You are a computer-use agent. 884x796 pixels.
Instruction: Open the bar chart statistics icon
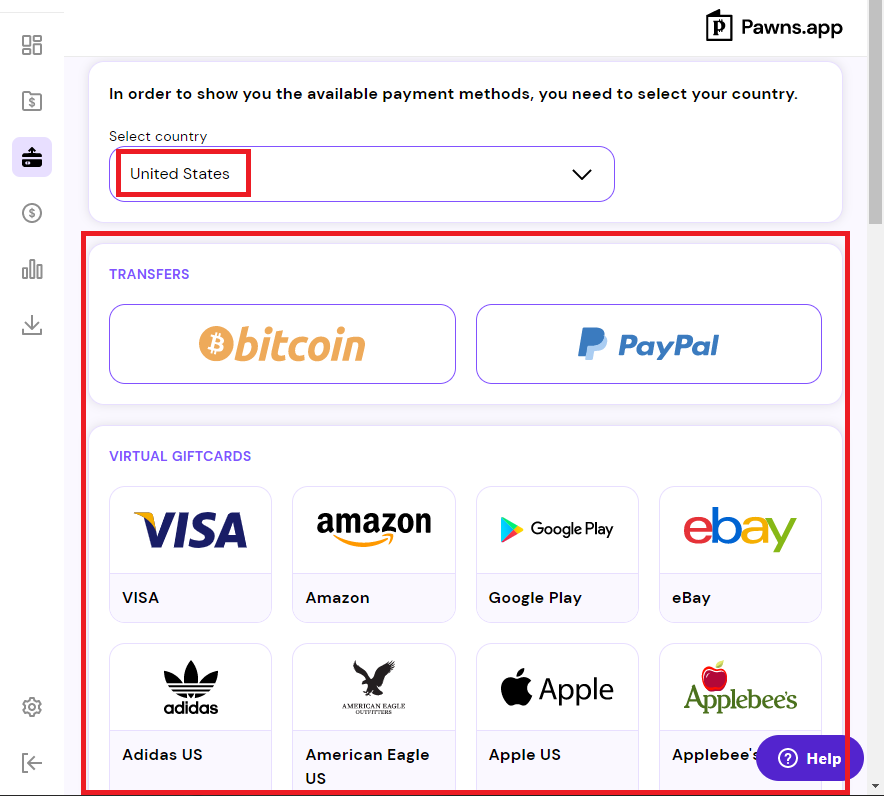(x=32, y=269)
